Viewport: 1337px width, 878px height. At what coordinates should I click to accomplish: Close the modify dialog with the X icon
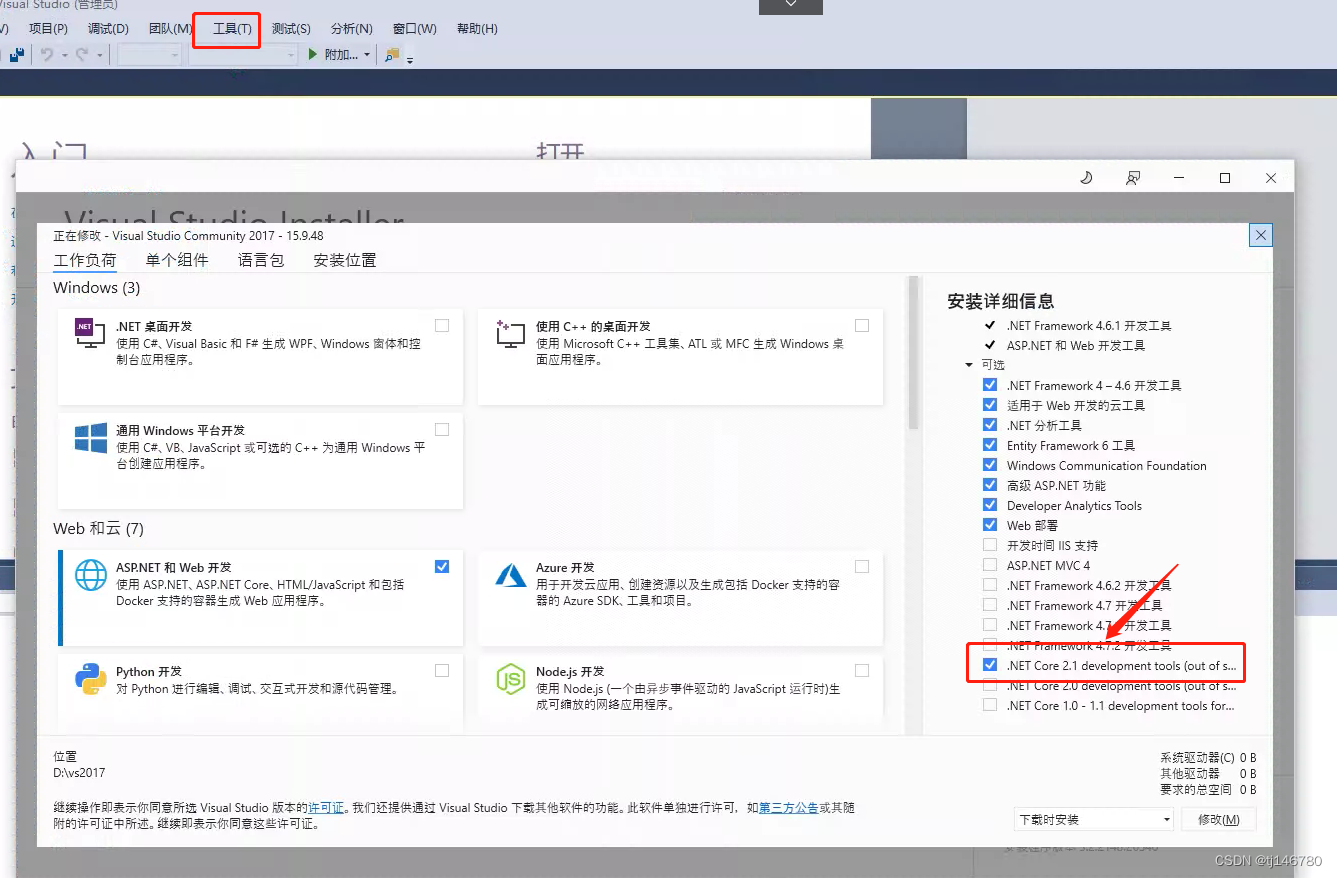pyautogui.click(x=1261, y=235)
